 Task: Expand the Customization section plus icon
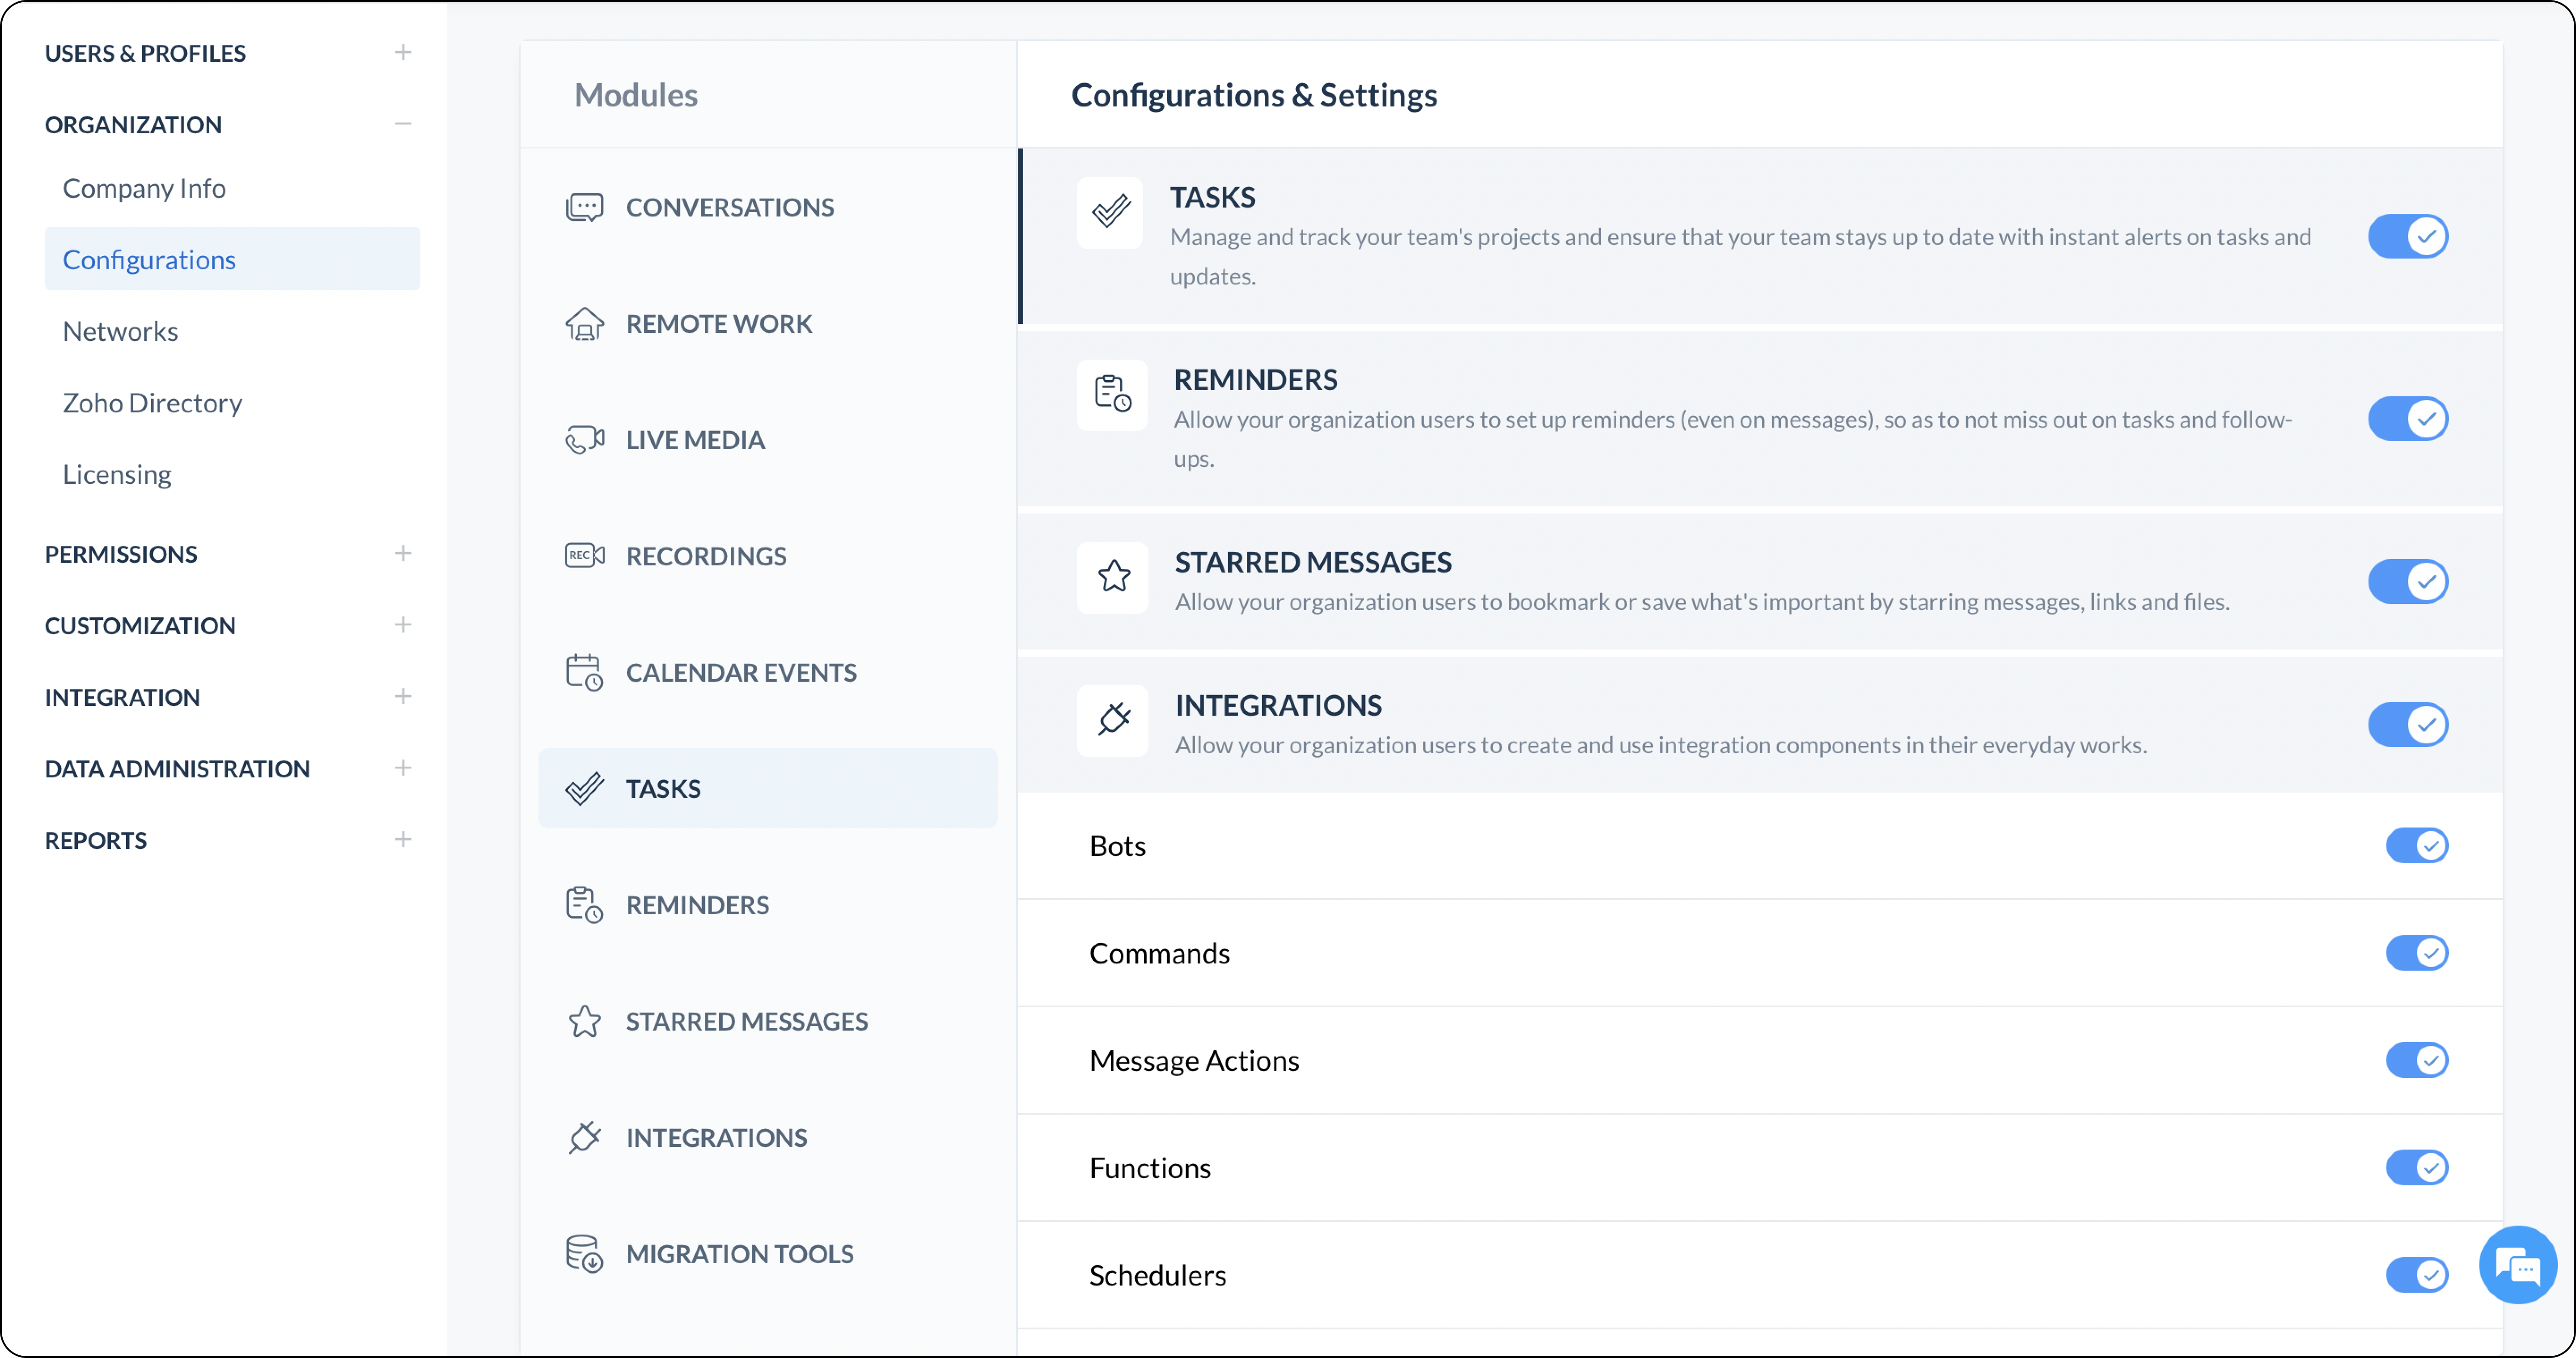403,625
